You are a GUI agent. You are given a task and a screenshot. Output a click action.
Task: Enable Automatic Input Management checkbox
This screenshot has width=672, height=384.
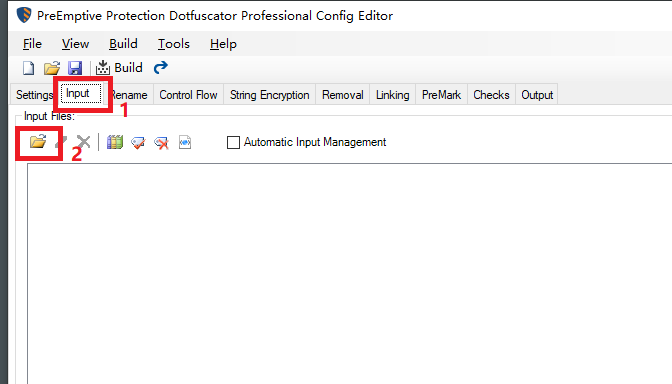tap(233, 142)
